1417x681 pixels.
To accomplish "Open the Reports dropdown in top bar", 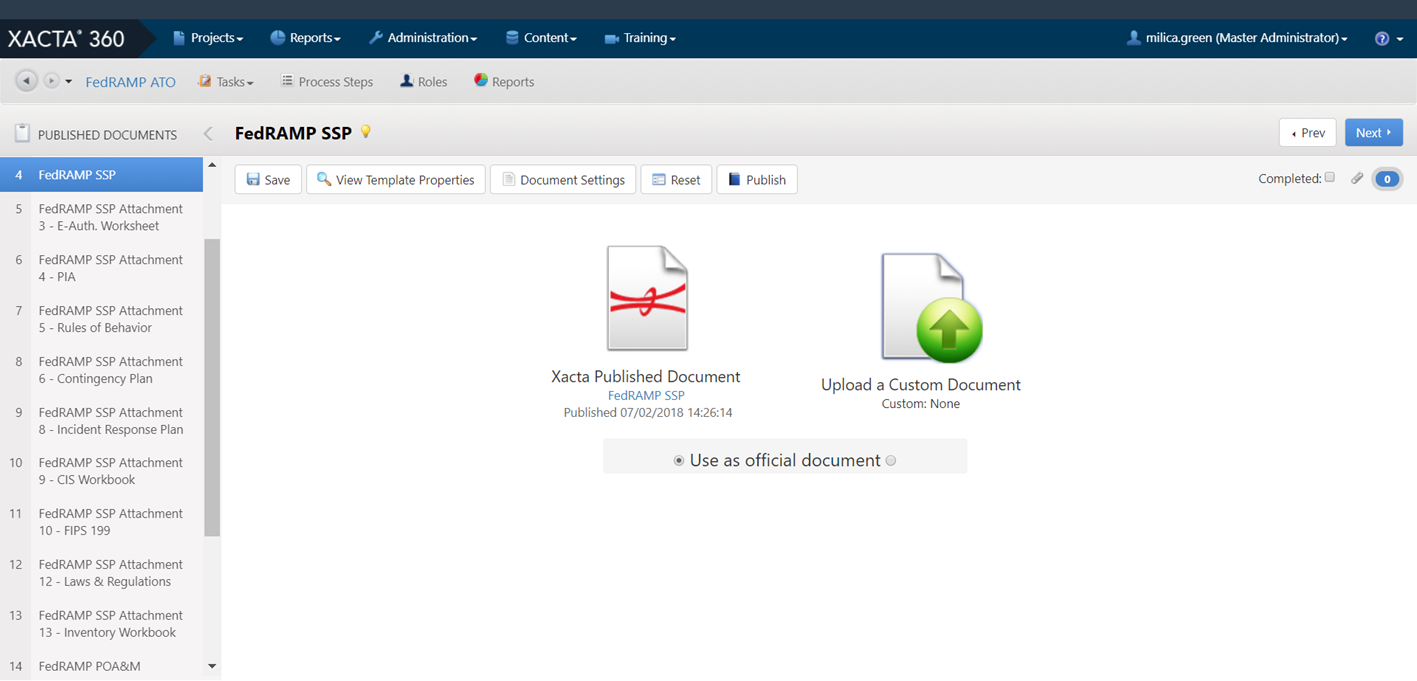I will tap(305, 38).
